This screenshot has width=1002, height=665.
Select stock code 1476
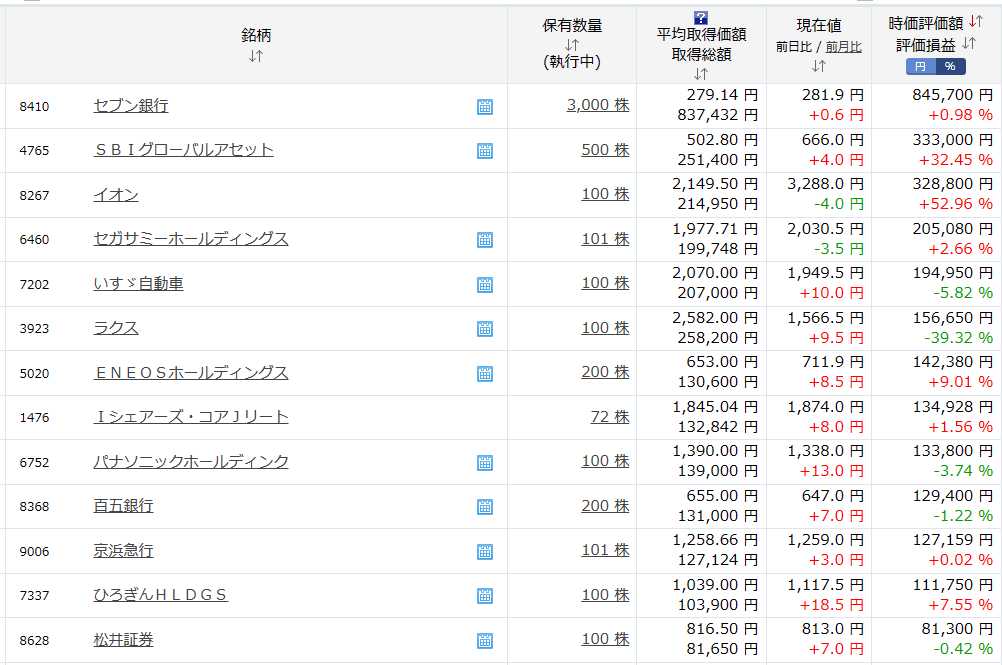[x=34, y=418]
